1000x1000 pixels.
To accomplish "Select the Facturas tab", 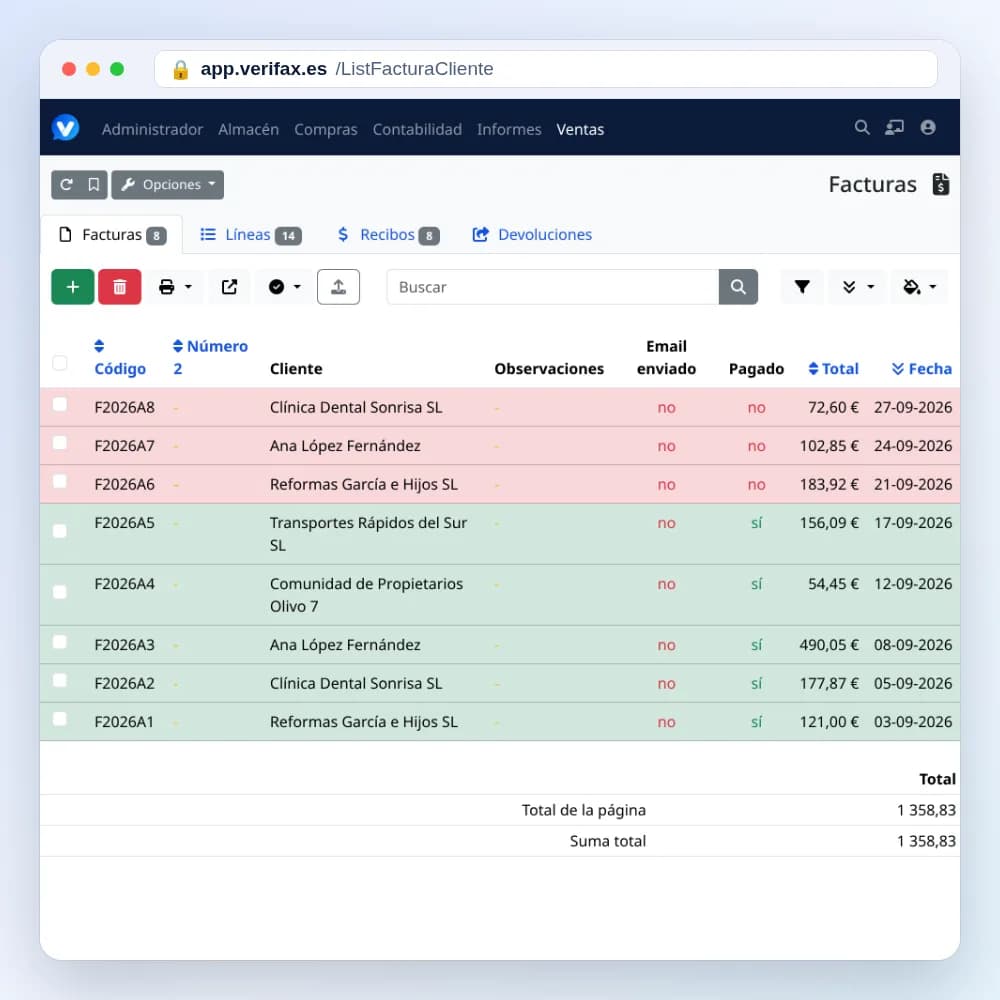I will [112, 235].
